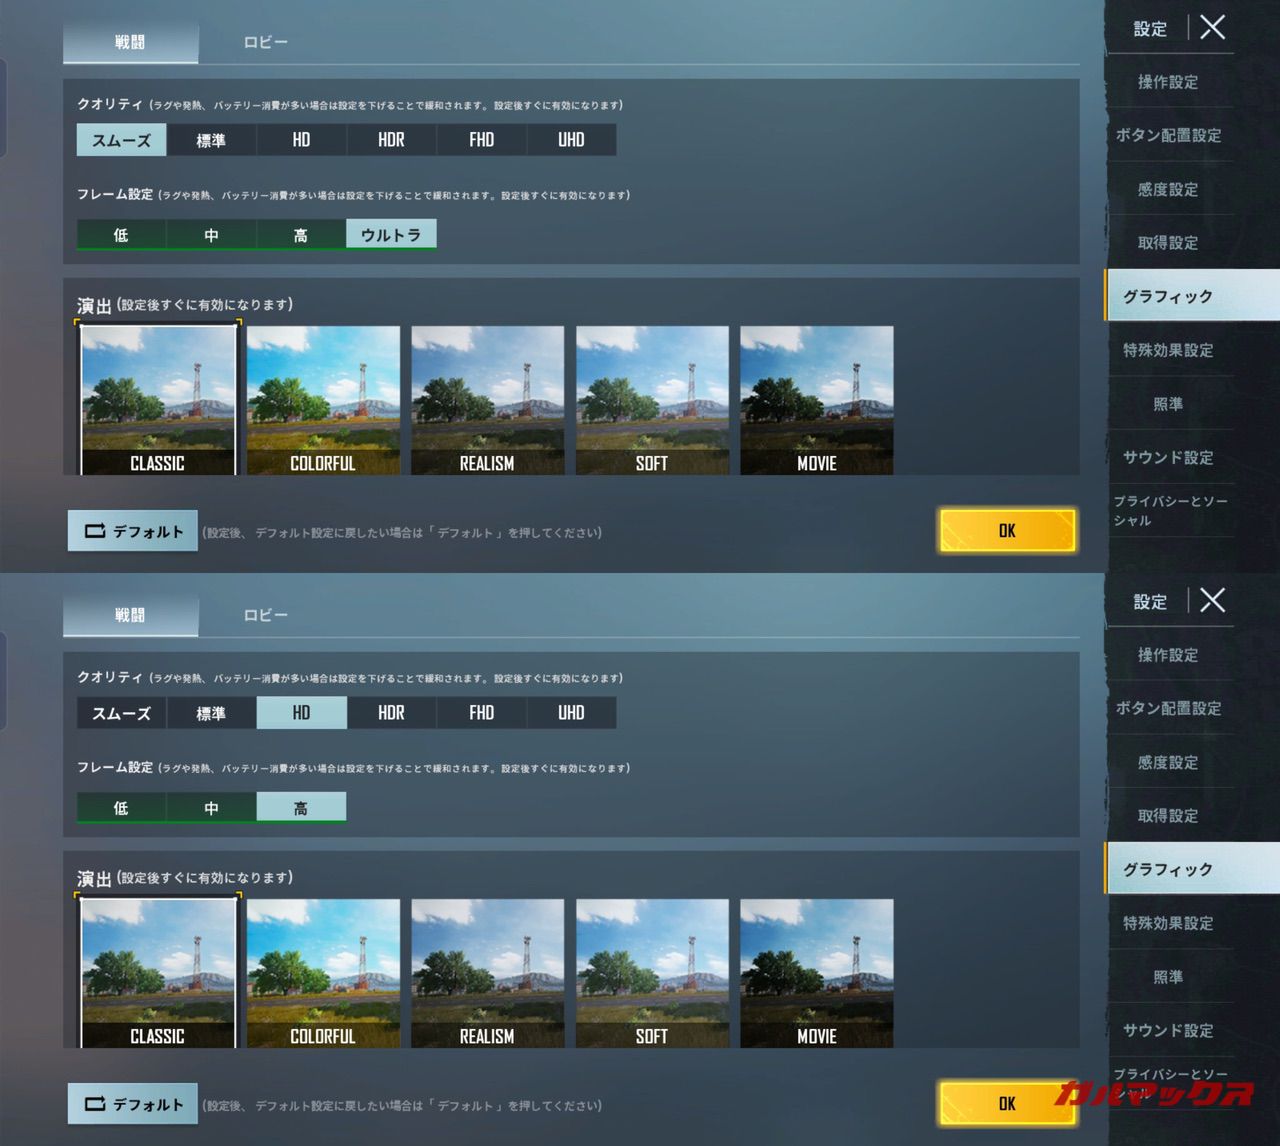This screenshot has height=1146, width=1280.
Task: Open 操作設定 in the upper sidebar
Action: pos(1167,82)
